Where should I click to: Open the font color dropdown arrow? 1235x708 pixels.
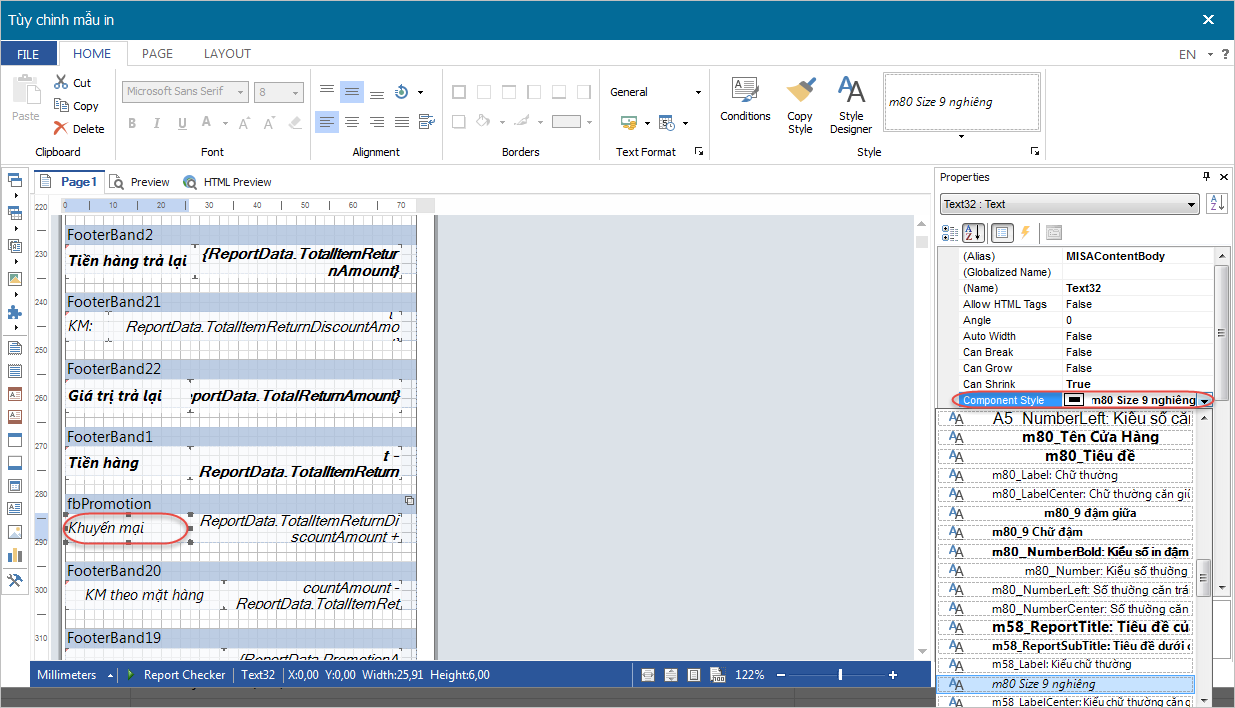(226, 123)
